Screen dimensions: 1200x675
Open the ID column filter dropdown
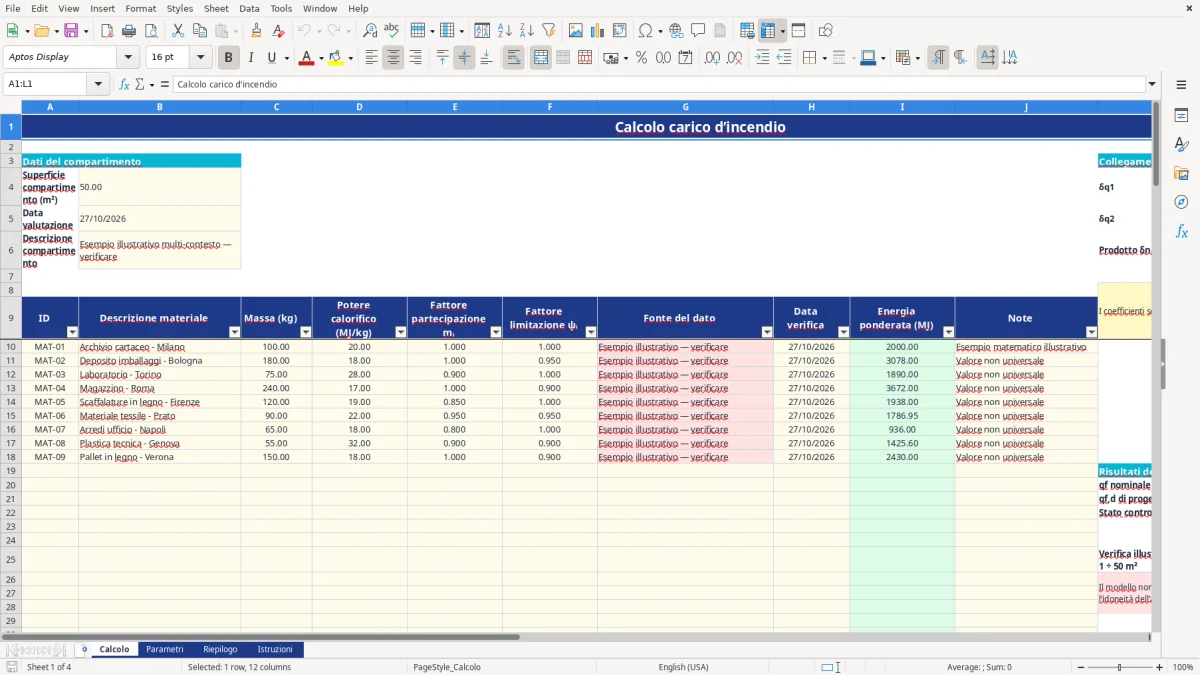point(72,332)
